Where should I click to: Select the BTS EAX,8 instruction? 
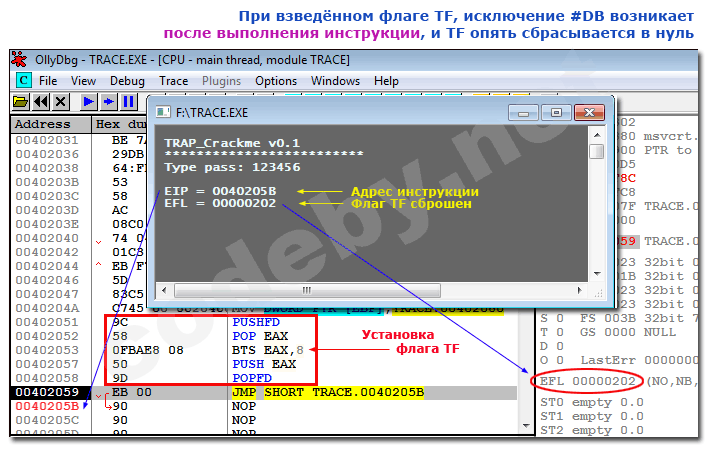click(x=268, y=351)
